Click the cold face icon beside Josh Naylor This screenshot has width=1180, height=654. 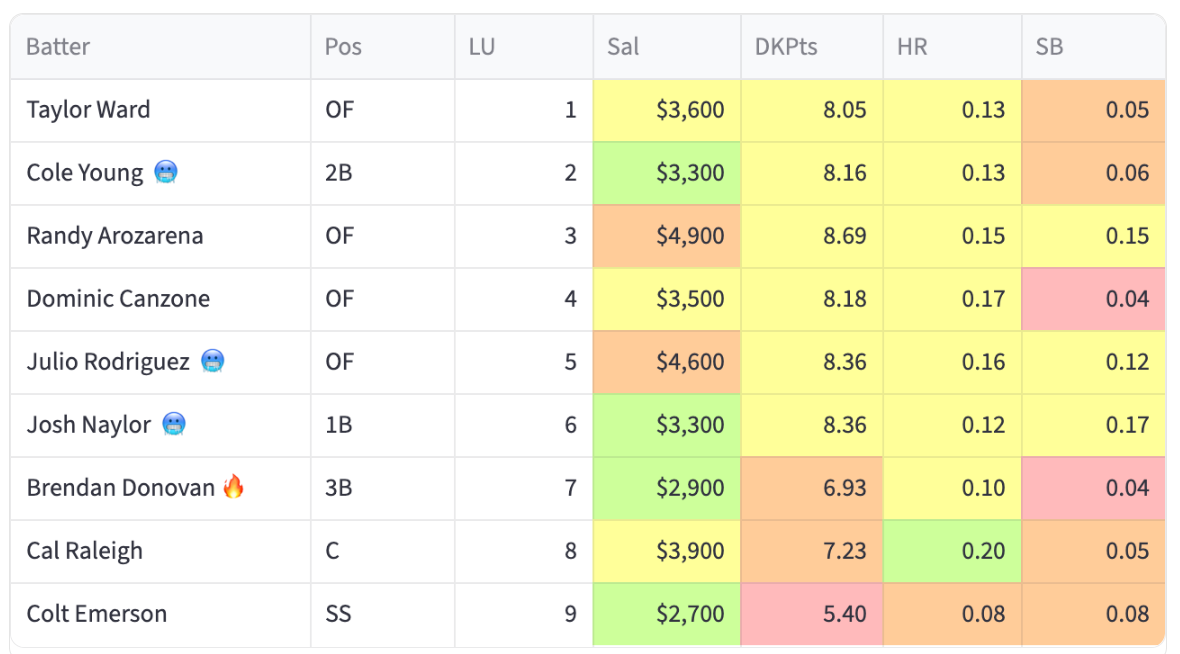(x=174, y=424)
